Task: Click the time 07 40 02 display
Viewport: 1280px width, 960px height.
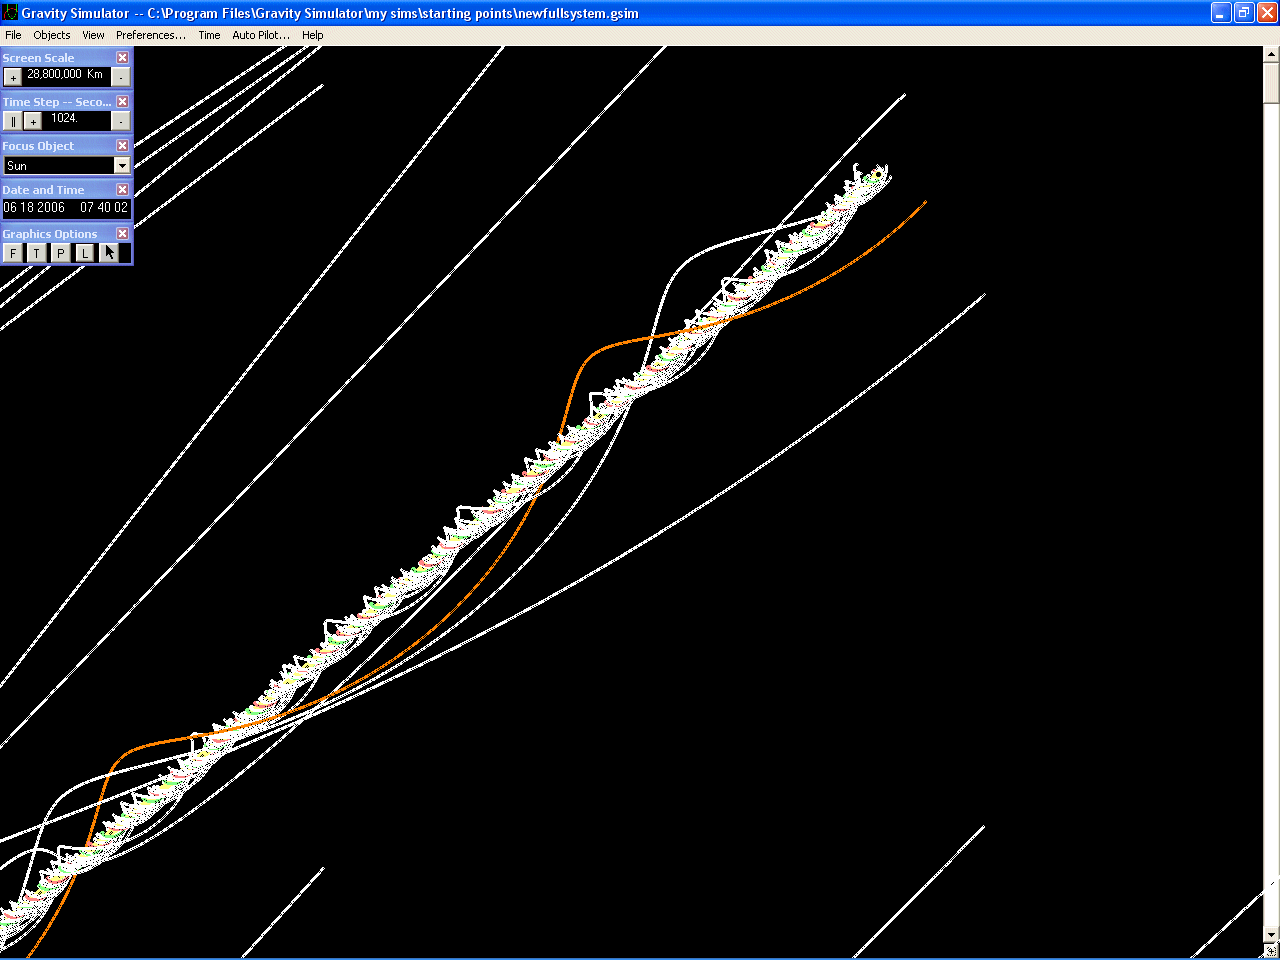Action: 104,208
